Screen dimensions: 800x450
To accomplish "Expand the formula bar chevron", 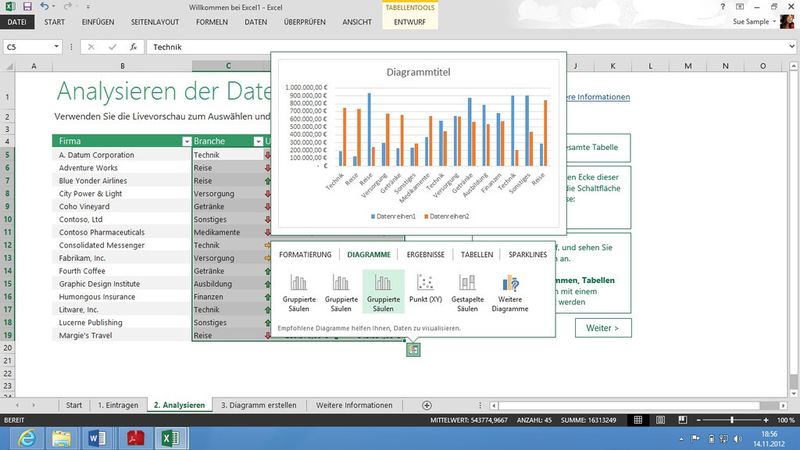I will (791, 46).
